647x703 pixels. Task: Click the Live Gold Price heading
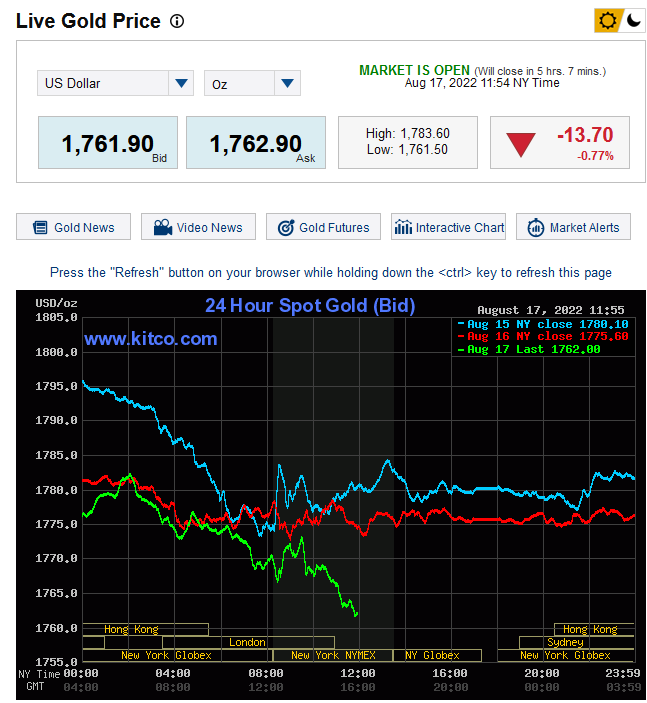click(x=88, y=21)
